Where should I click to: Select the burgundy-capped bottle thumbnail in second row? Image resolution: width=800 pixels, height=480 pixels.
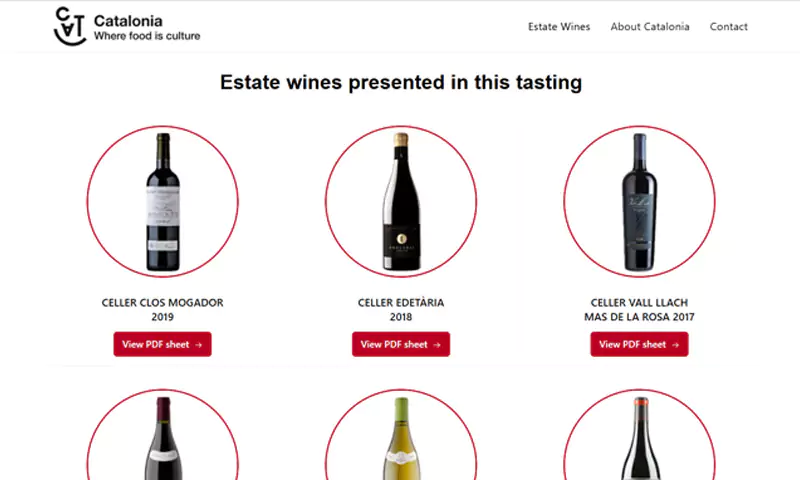click(x=163, y=438)
